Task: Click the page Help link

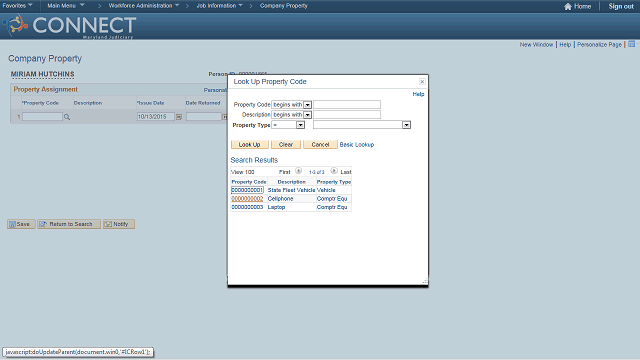Action: click(565, 44)
